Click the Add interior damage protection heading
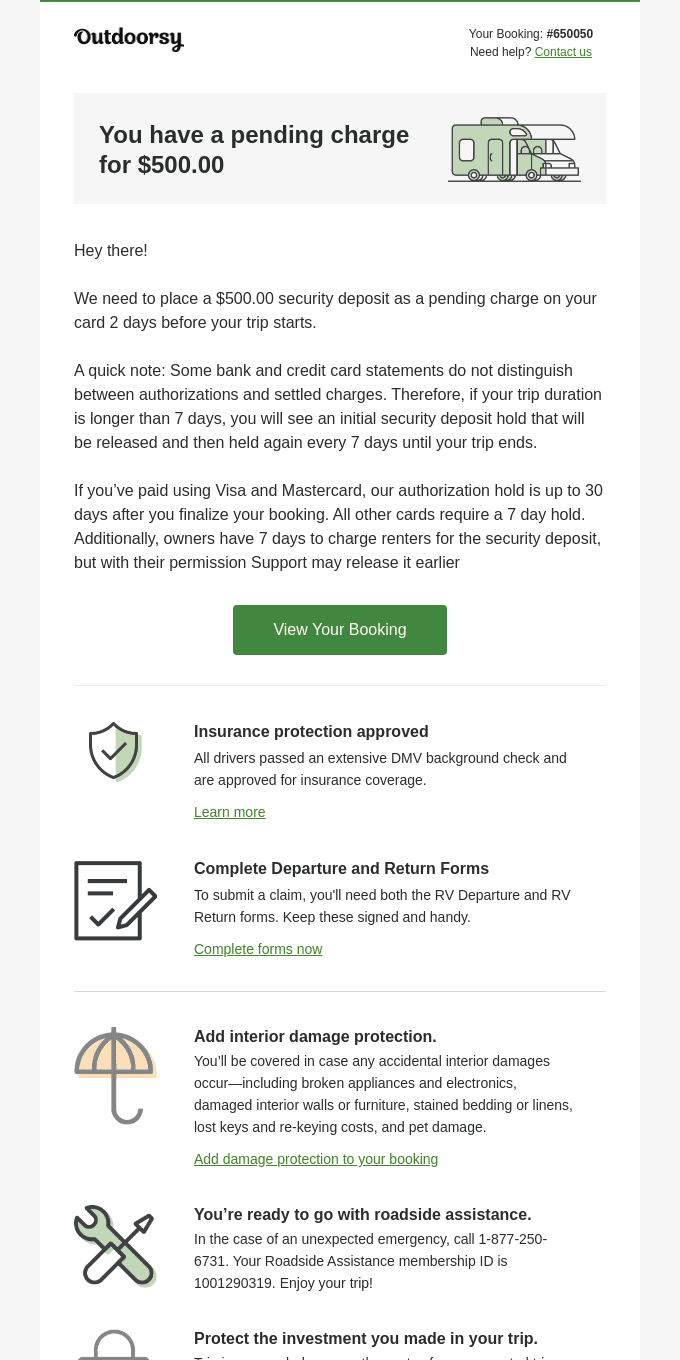The height and width of the screenshot is (1360, 680). click(315, 1036)
